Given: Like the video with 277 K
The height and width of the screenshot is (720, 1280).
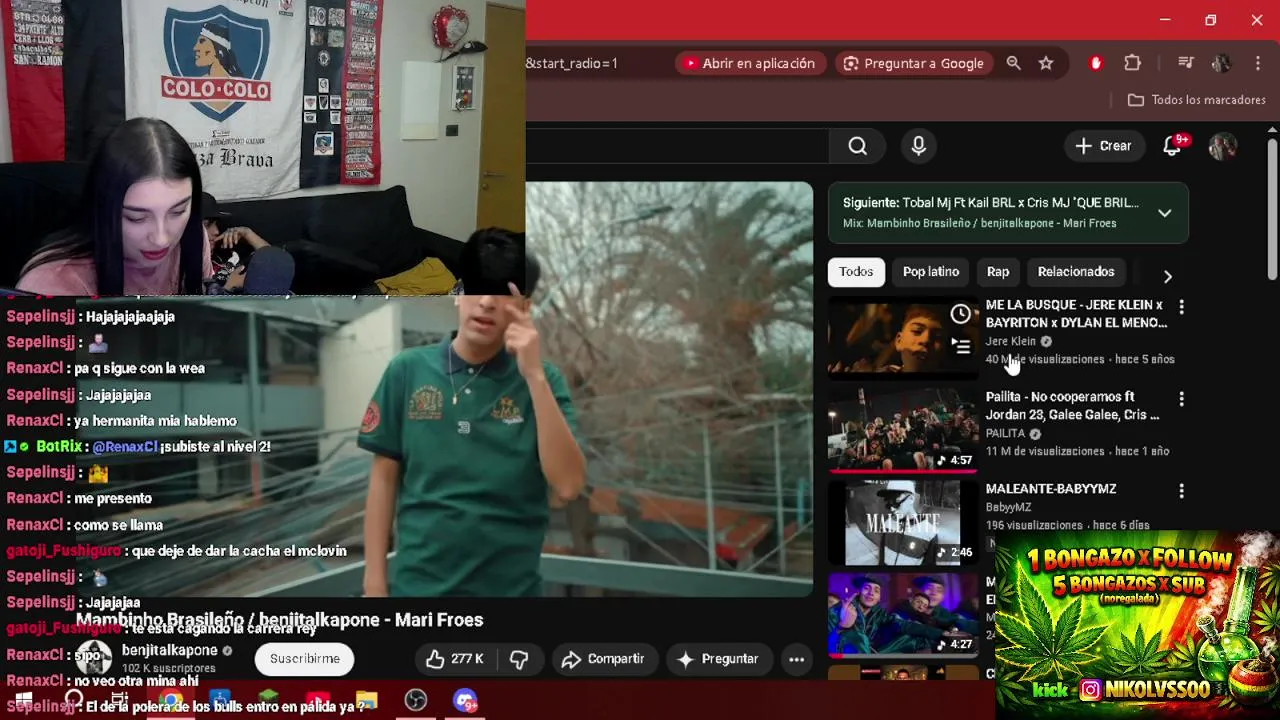Looking at the screenshot, I should point(454,659).
